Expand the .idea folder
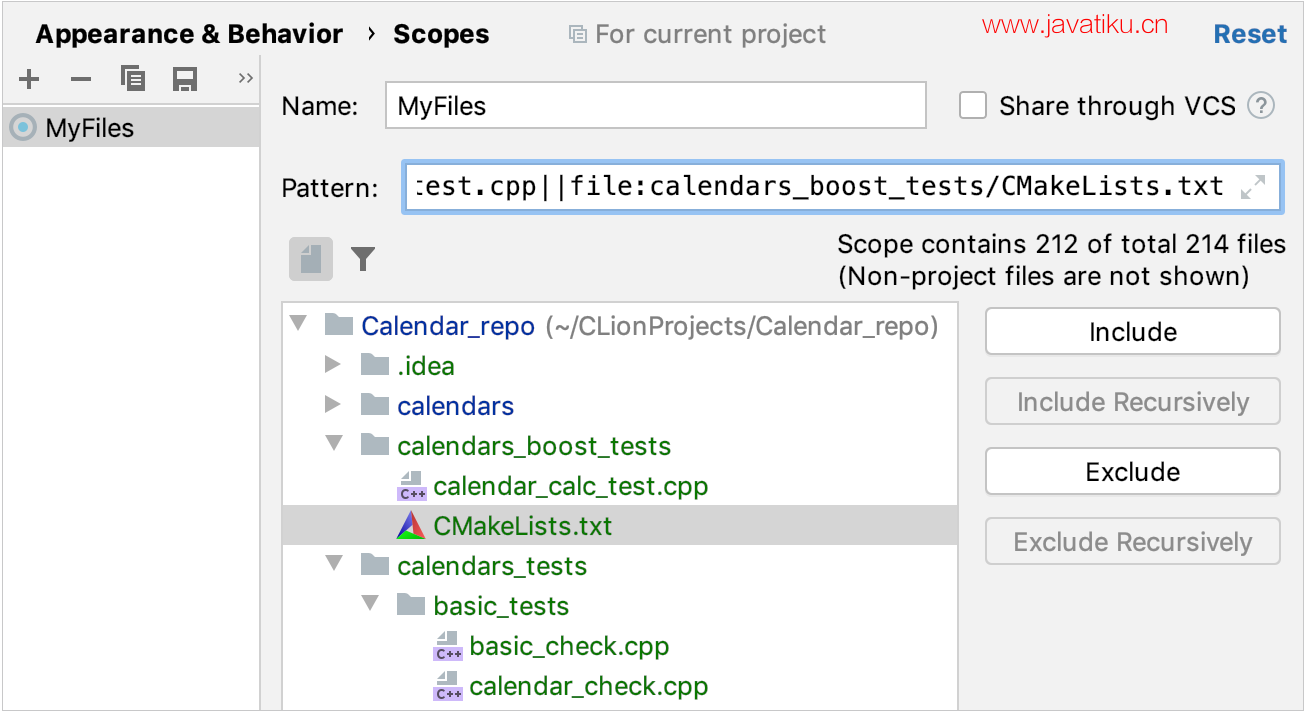 click(333, 365)
